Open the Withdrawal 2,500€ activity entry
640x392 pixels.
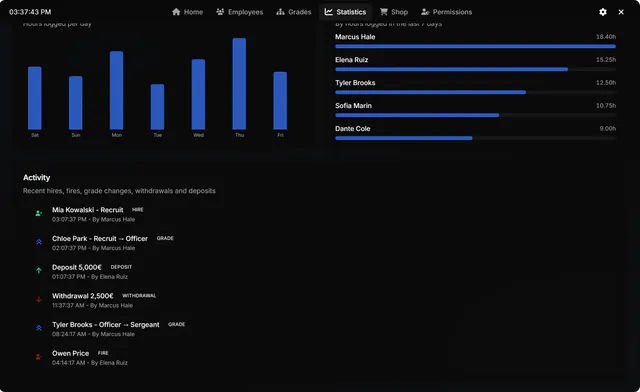(82, 296)
